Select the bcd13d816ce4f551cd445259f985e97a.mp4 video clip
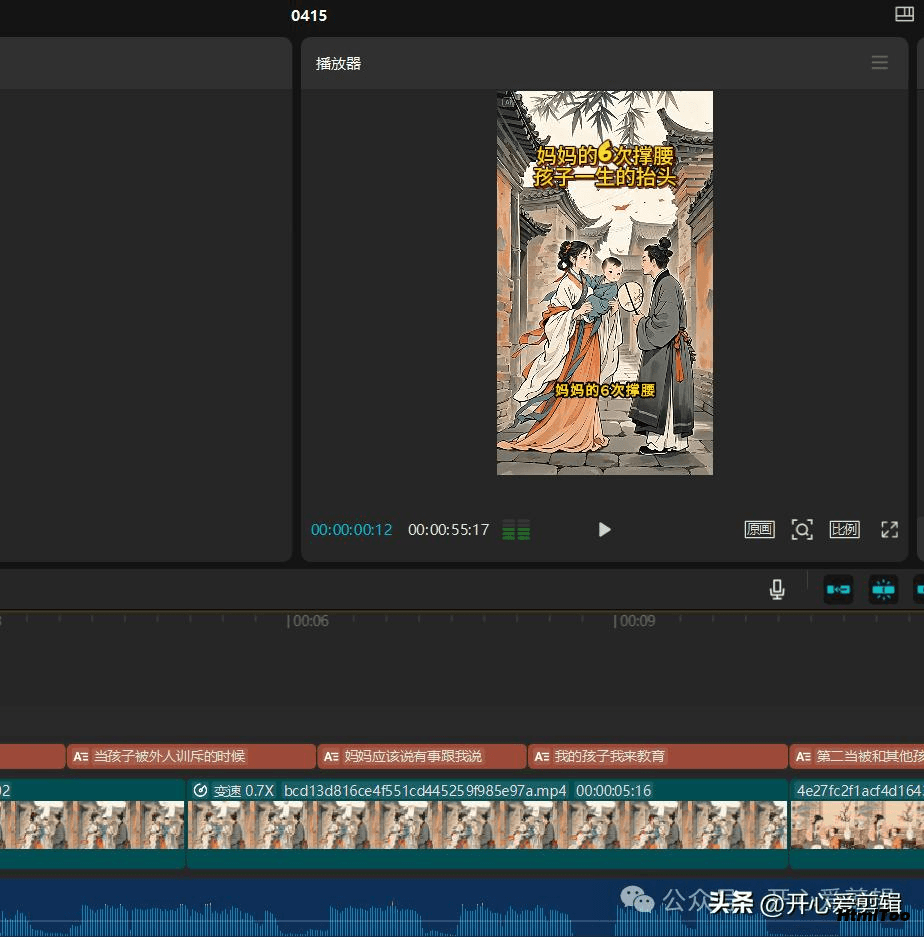The width and height of the screenshot is (924, 937). coord(487,823)
